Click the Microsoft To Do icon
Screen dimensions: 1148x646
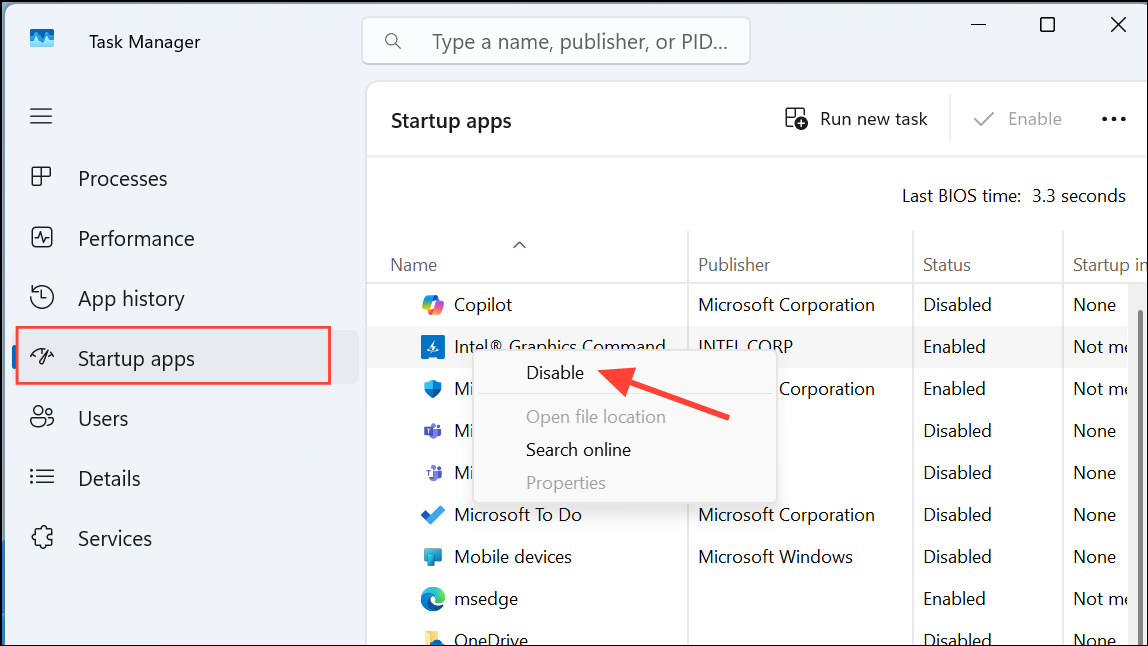[x=432, y=515]
